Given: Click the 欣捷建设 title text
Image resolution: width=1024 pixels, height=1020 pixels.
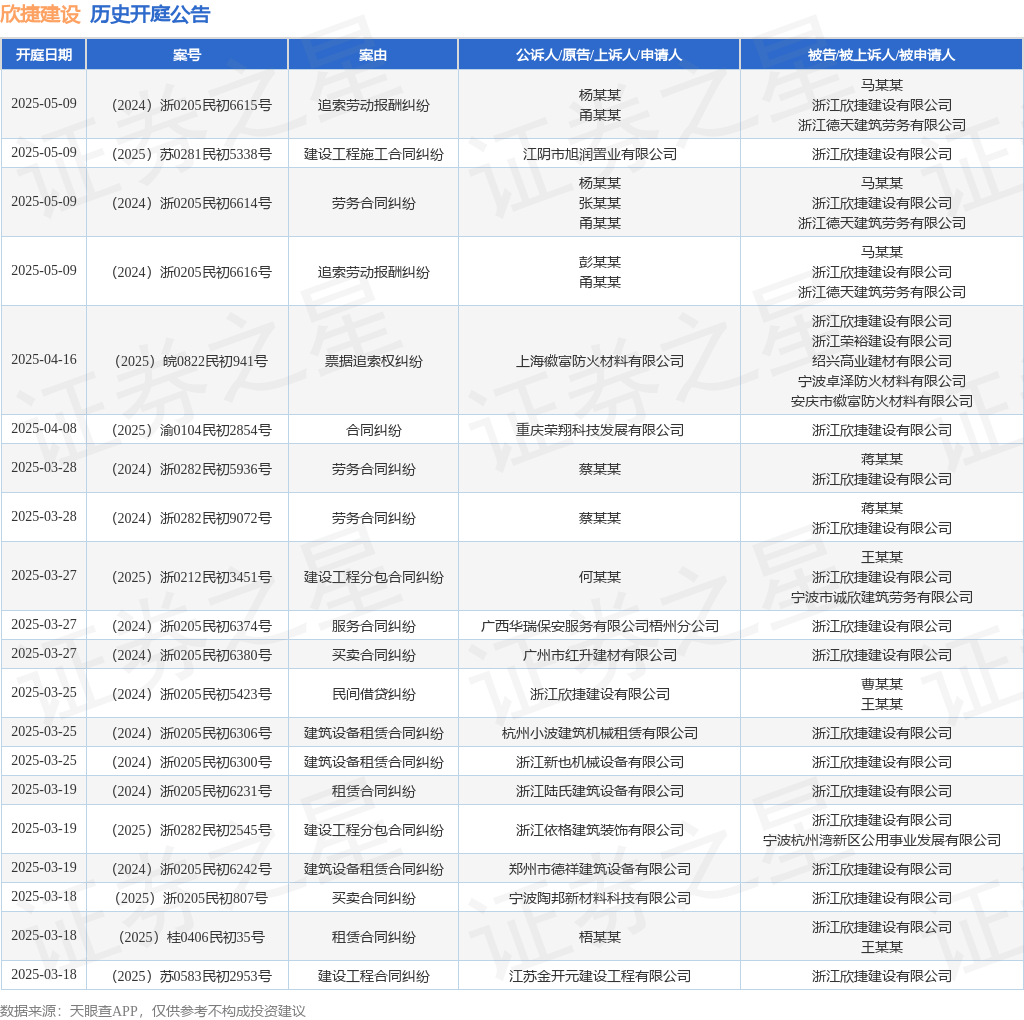Looking at the screenshot, I should (x=40, y=14).
